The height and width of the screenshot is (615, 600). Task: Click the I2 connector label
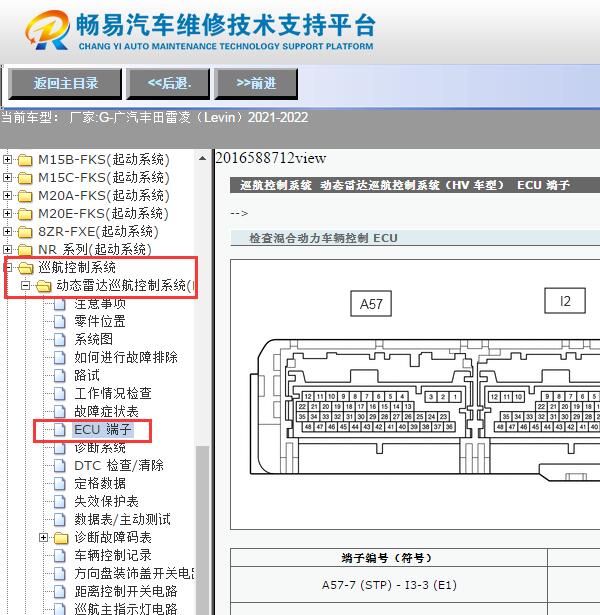pos(565,301)
